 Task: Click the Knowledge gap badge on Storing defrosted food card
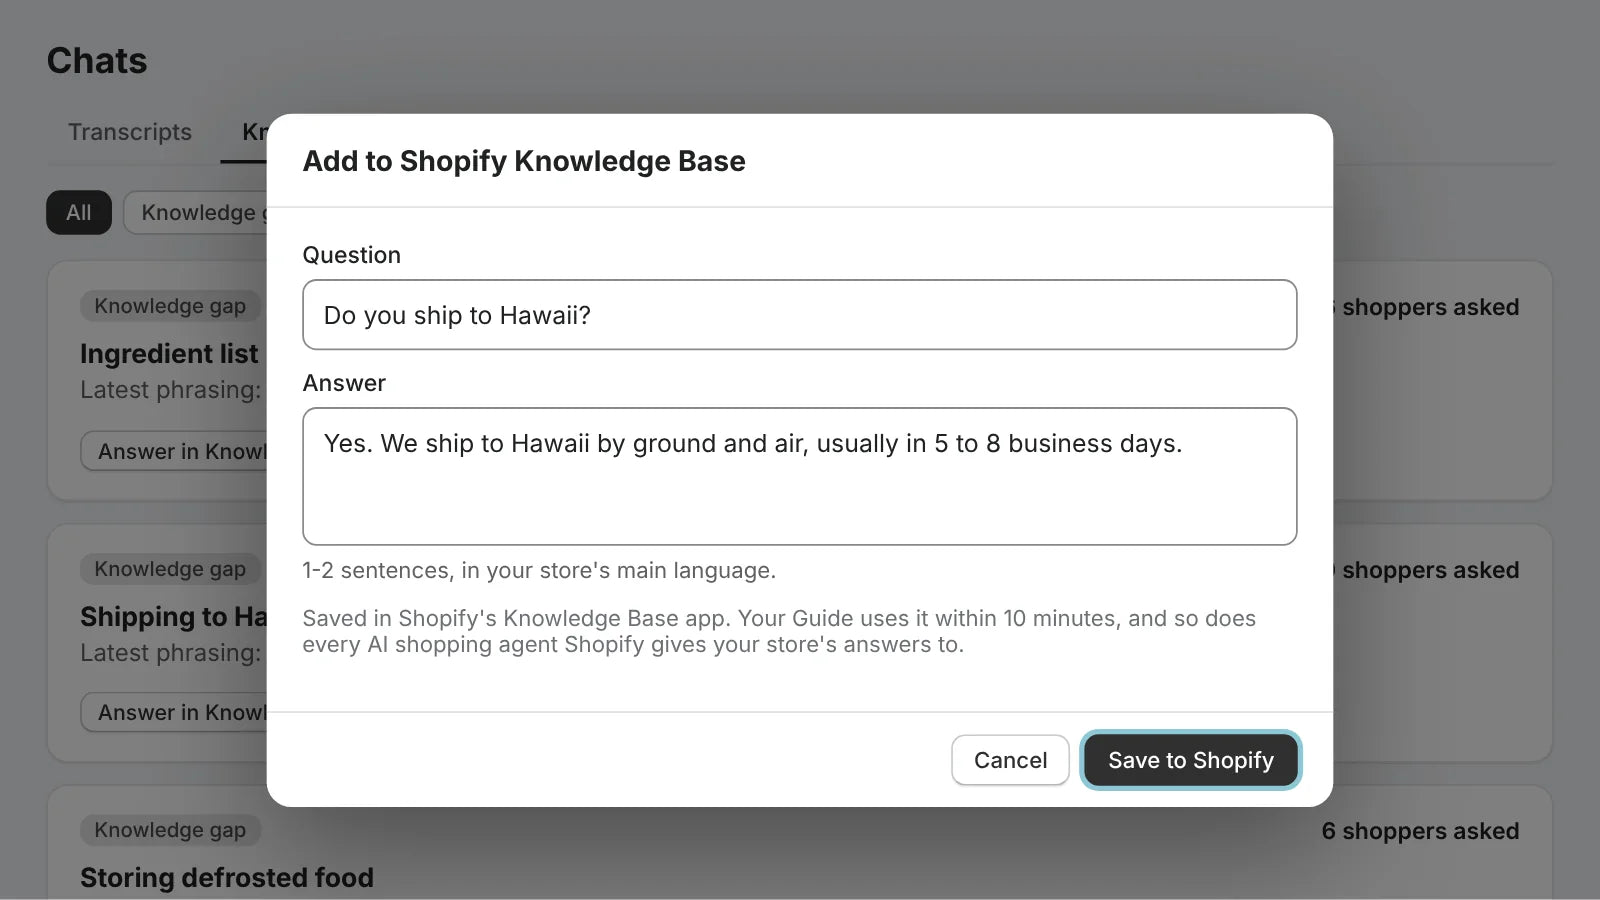(x=170, y=830)
